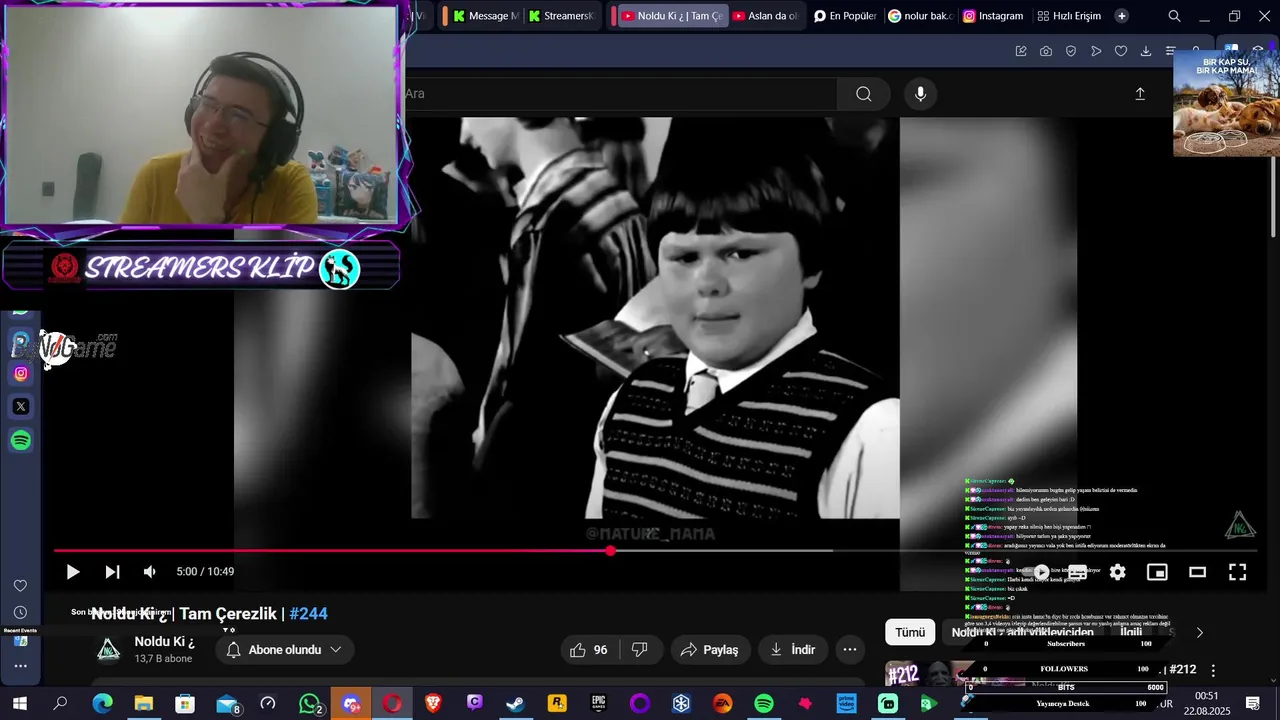Screen dimensions: 1280x720
Task: Dislike the video
Action: pyautogui.click(x=640, y=650)
